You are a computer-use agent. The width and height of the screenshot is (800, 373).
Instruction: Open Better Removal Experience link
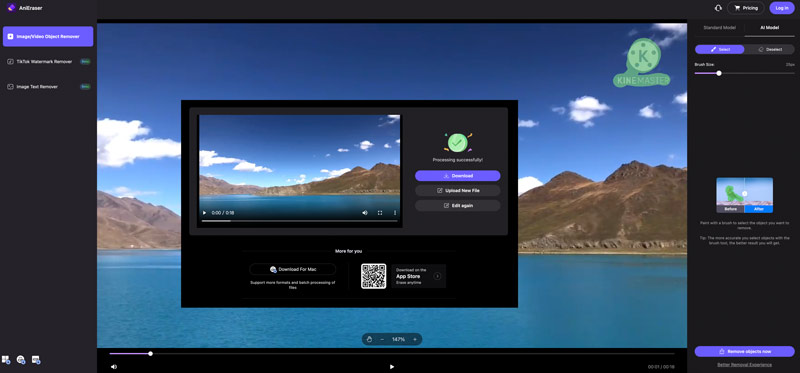tap(744, 364)
